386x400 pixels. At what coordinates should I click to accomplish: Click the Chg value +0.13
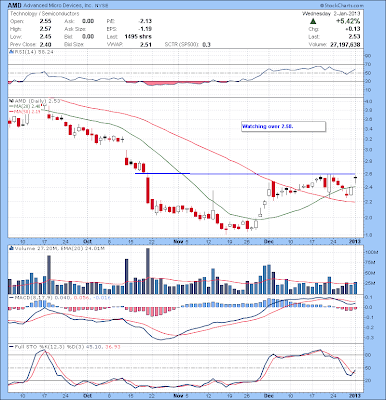point(354,29)
